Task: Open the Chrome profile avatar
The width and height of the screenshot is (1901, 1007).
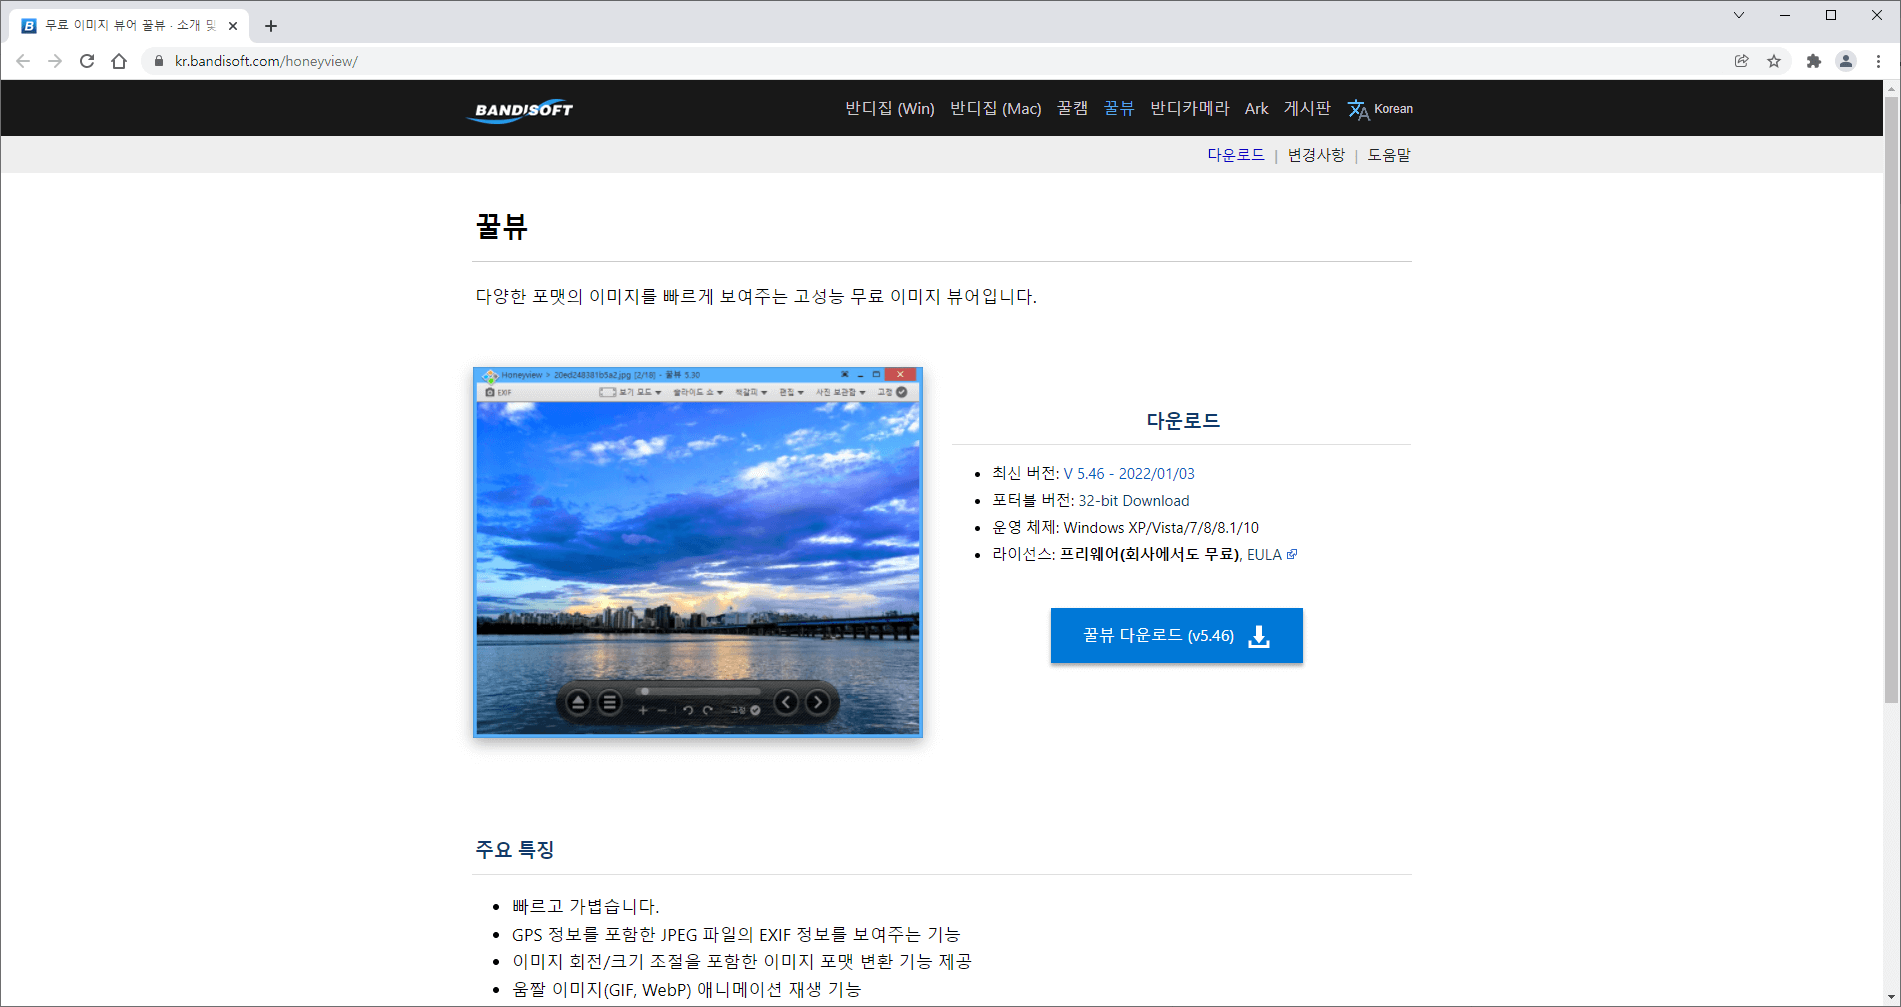Action: (1846, 61)
